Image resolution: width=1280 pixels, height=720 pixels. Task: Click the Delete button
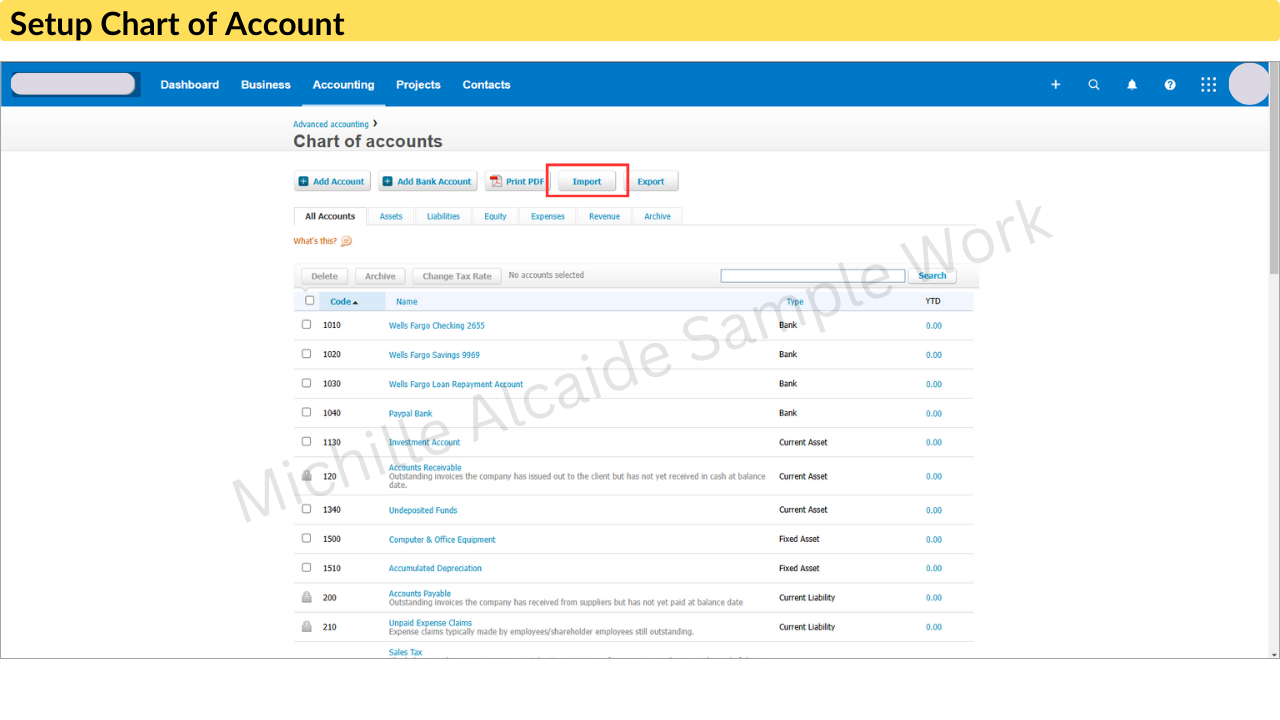pos(325,276)
